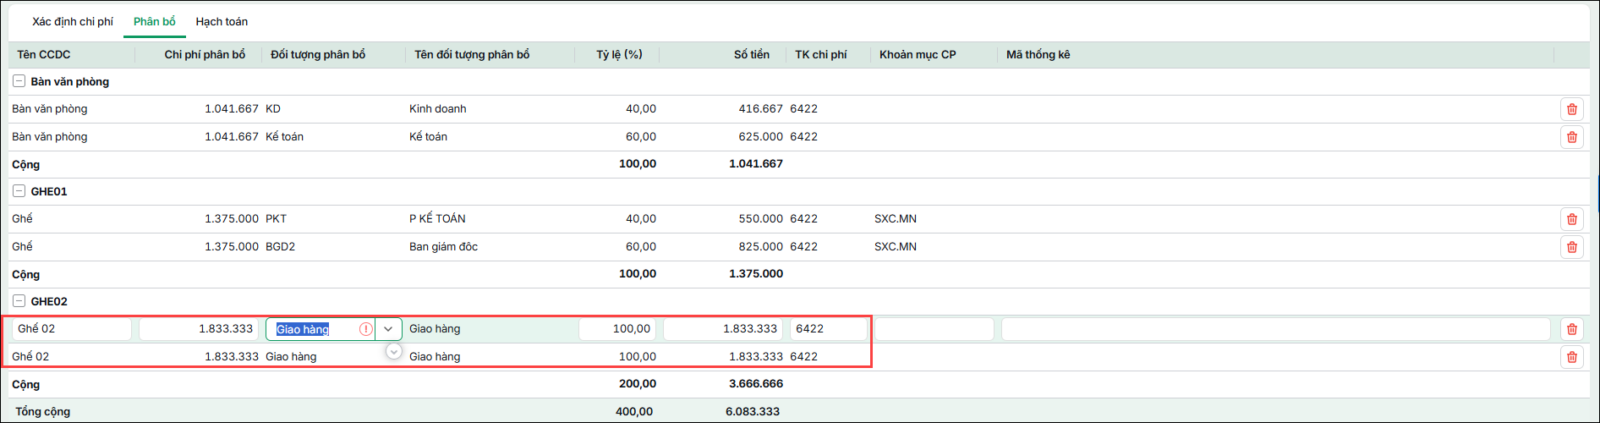Viewport: 1600px width, 423px height.
Task: Collapse the GHE01 group
Action: click(19, 191)
